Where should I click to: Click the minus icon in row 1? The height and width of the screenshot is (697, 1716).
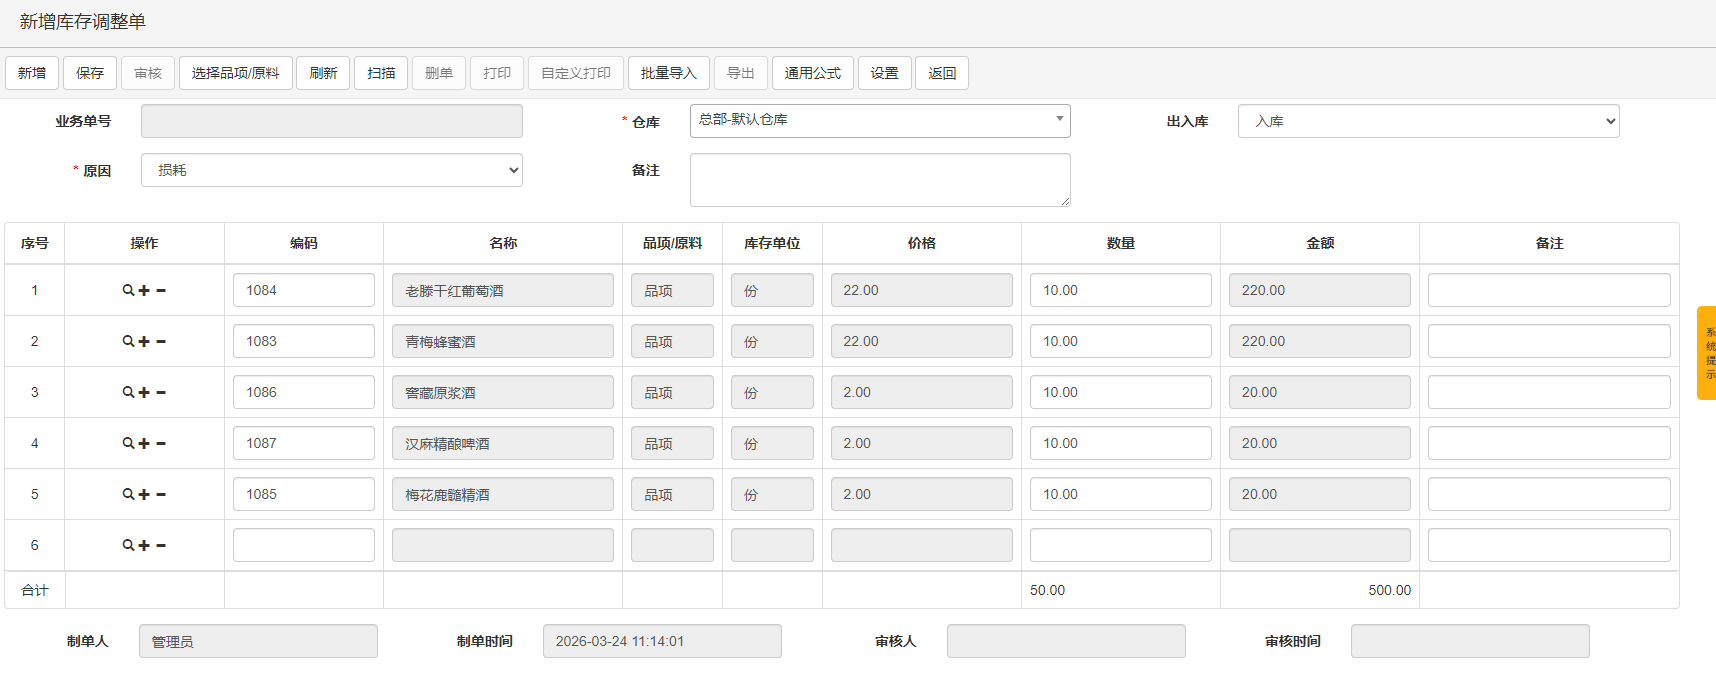tap(161, 291)
